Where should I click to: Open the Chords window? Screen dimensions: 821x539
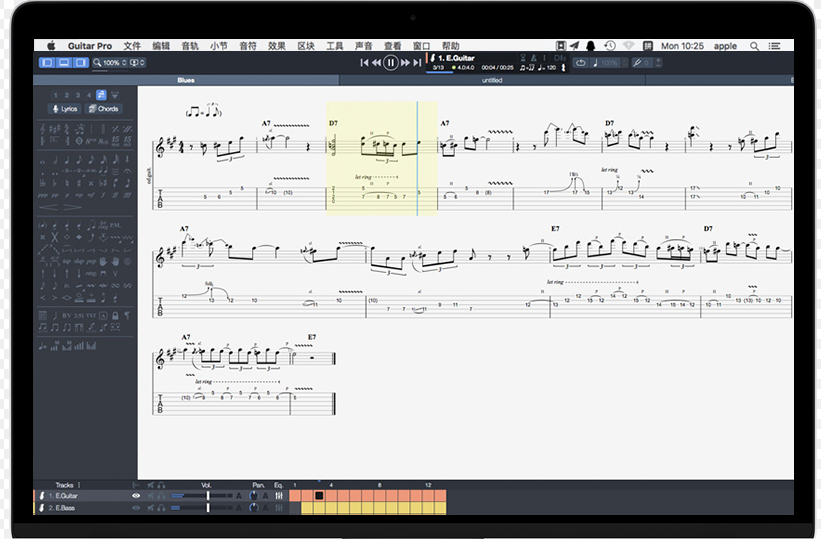pos(104,109)
